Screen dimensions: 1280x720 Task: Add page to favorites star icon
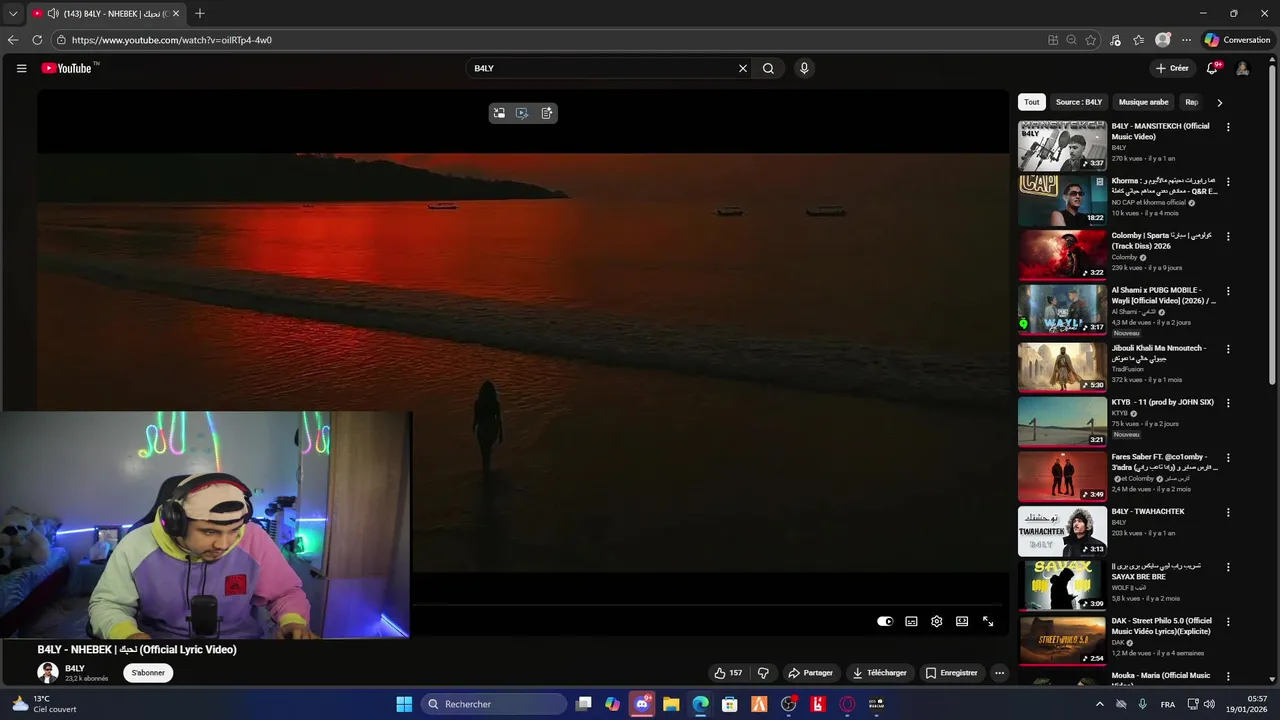1091,40
